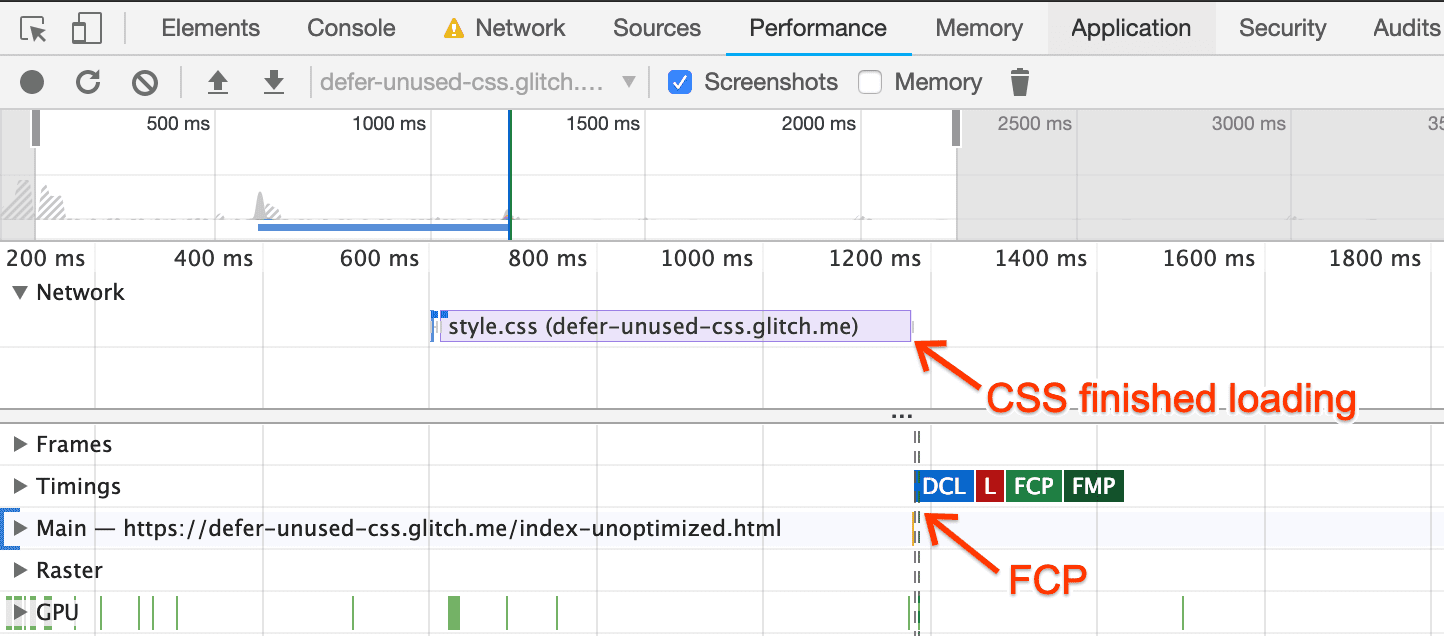
Task: Disable the Screenshots checkbox
Action: click(680, 82)
